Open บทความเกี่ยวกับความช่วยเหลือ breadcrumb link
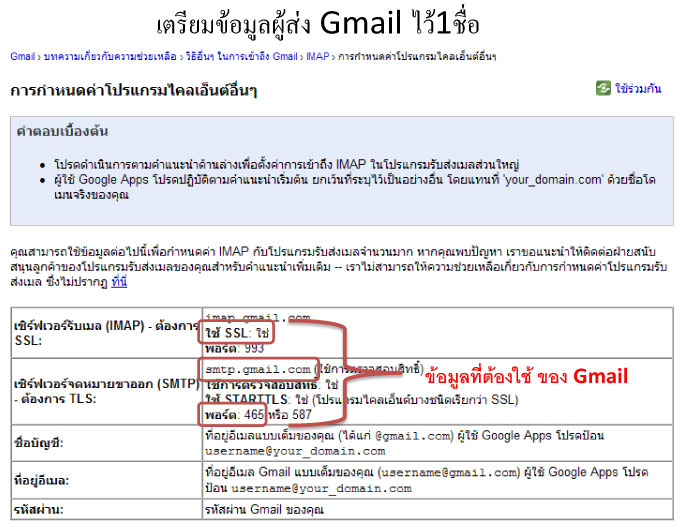681x527 pixels. pyautogui.click(x=110, y=56)
